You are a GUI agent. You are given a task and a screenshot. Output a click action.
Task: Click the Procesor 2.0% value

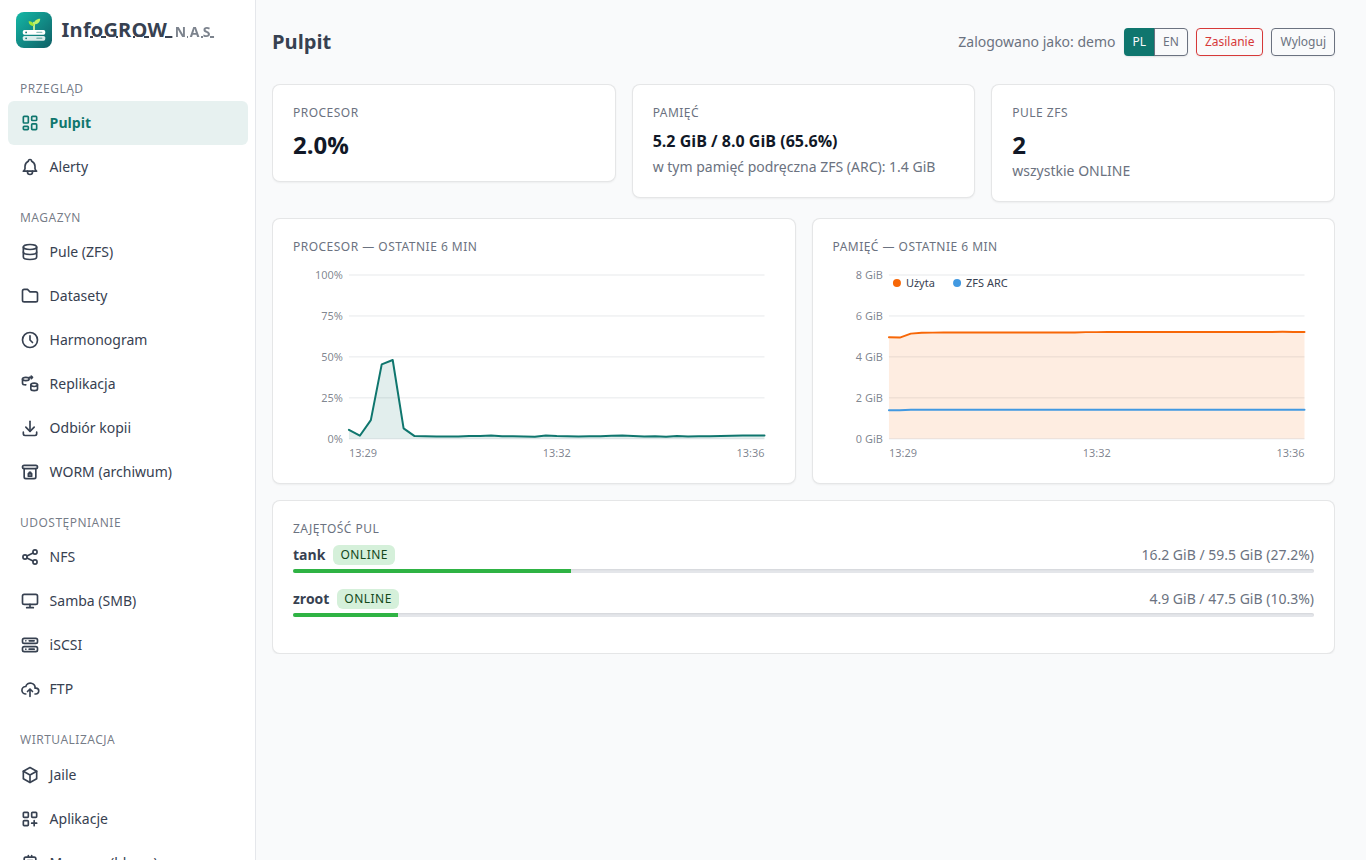coord(321,146)
